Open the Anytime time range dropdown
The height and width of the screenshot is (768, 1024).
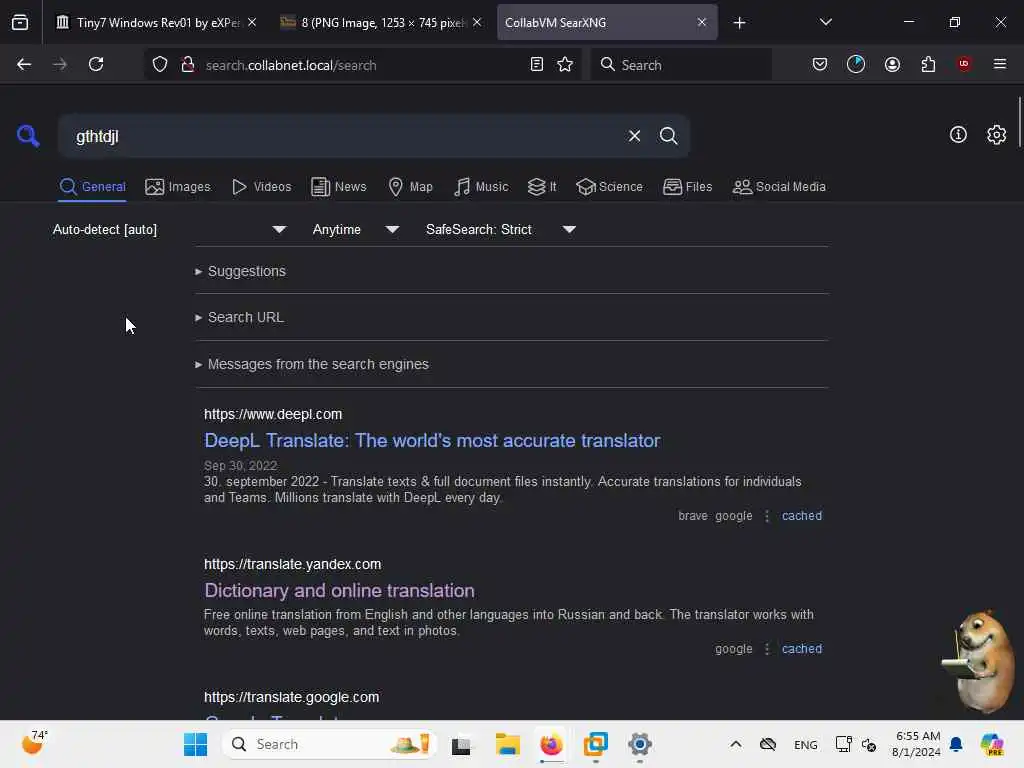coord(356,229)
